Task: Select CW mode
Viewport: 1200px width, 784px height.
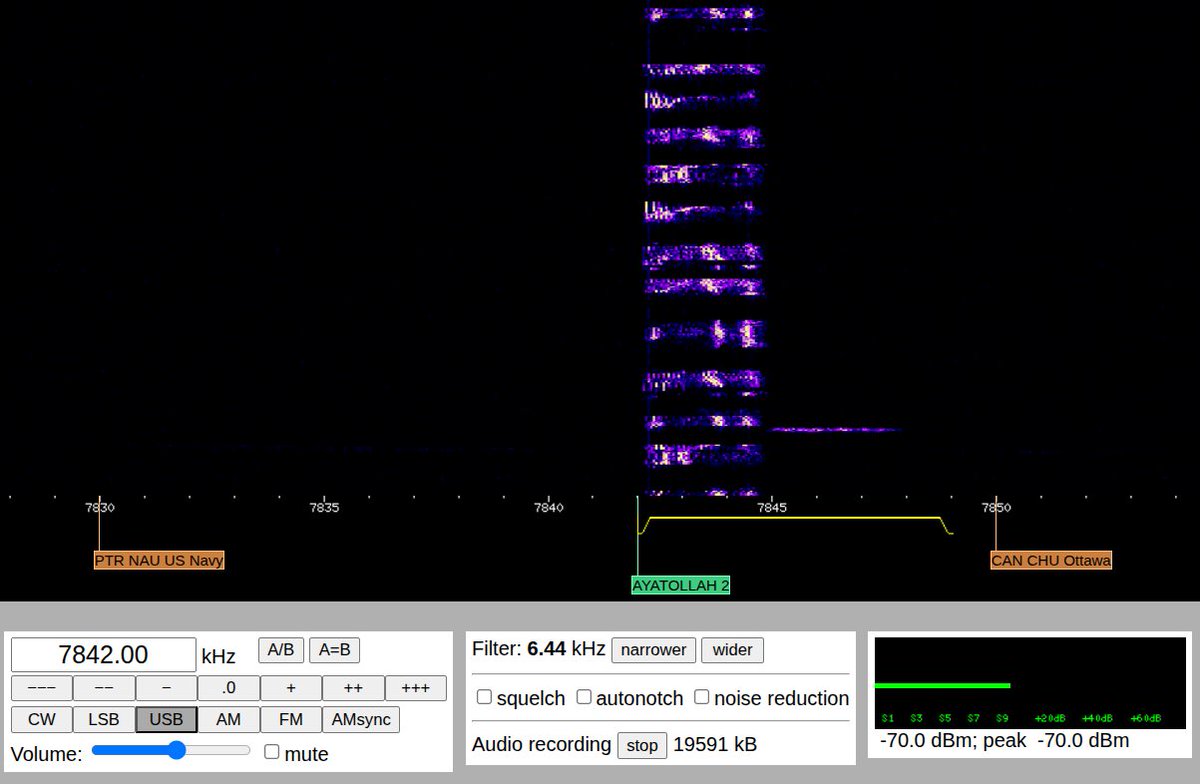Action: 42,720
